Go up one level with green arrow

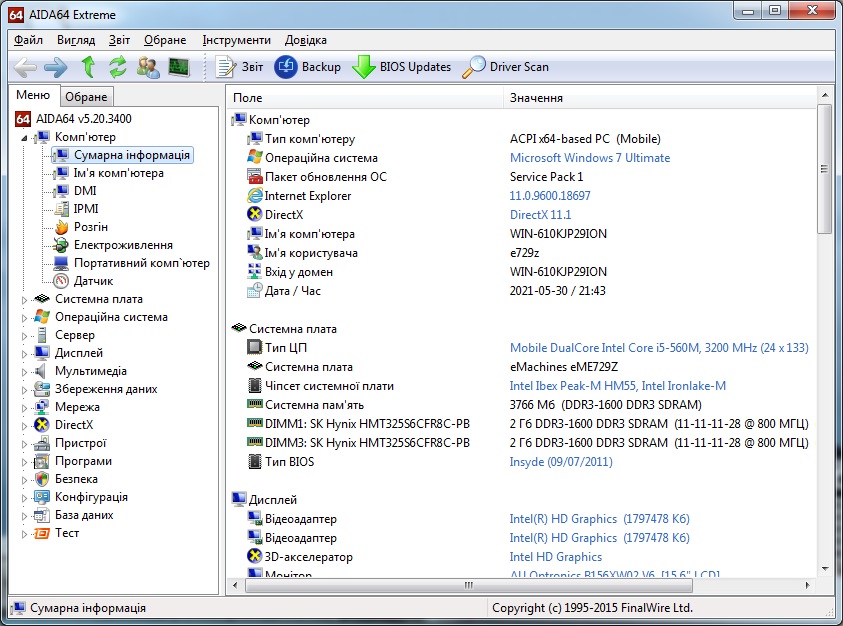click(x=88, y=67)
